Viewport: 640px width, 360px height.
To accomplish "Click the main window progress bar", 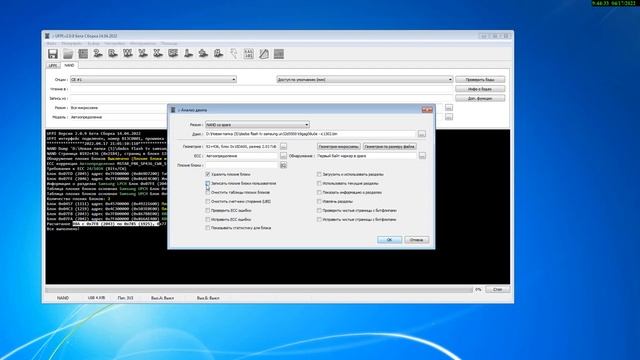I will tap(259, 289).
